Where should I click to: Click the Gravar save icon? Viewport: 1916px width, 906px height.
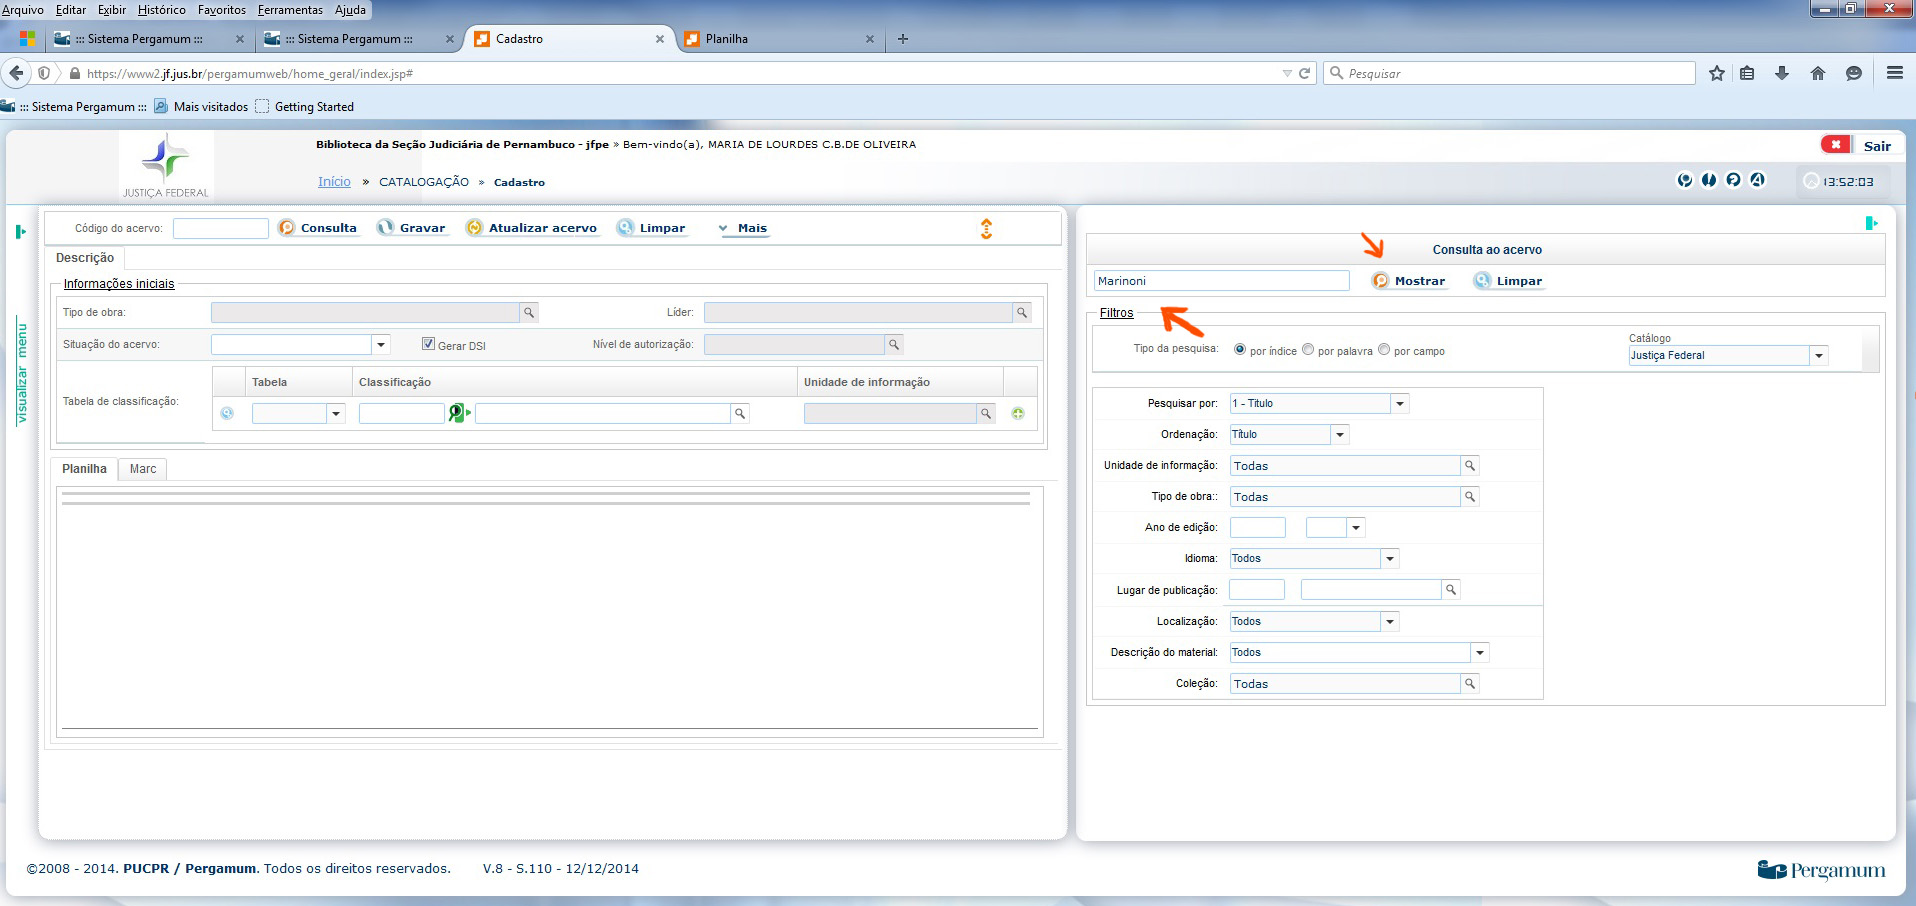click(386, 228)
